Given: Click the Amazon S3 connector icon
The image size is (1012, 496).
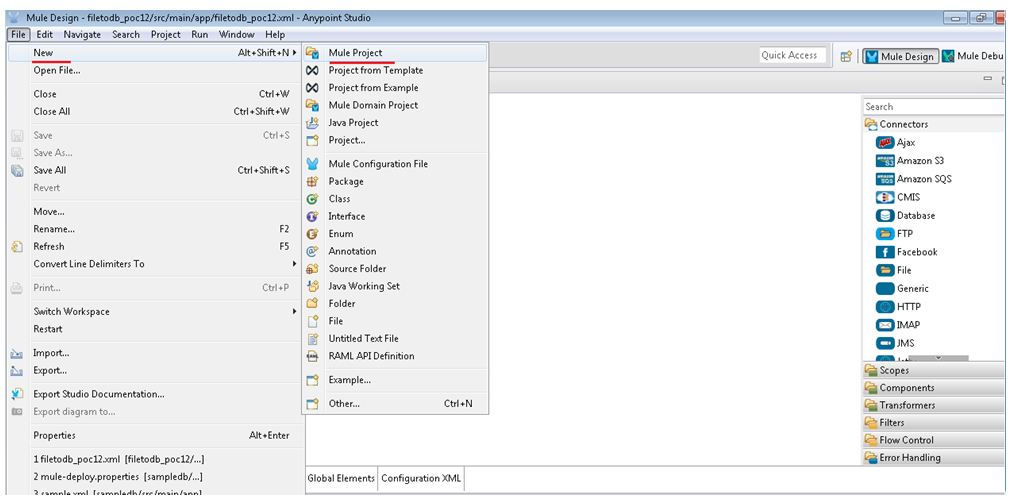Looking at the screenshot, I should pos(885,161).
